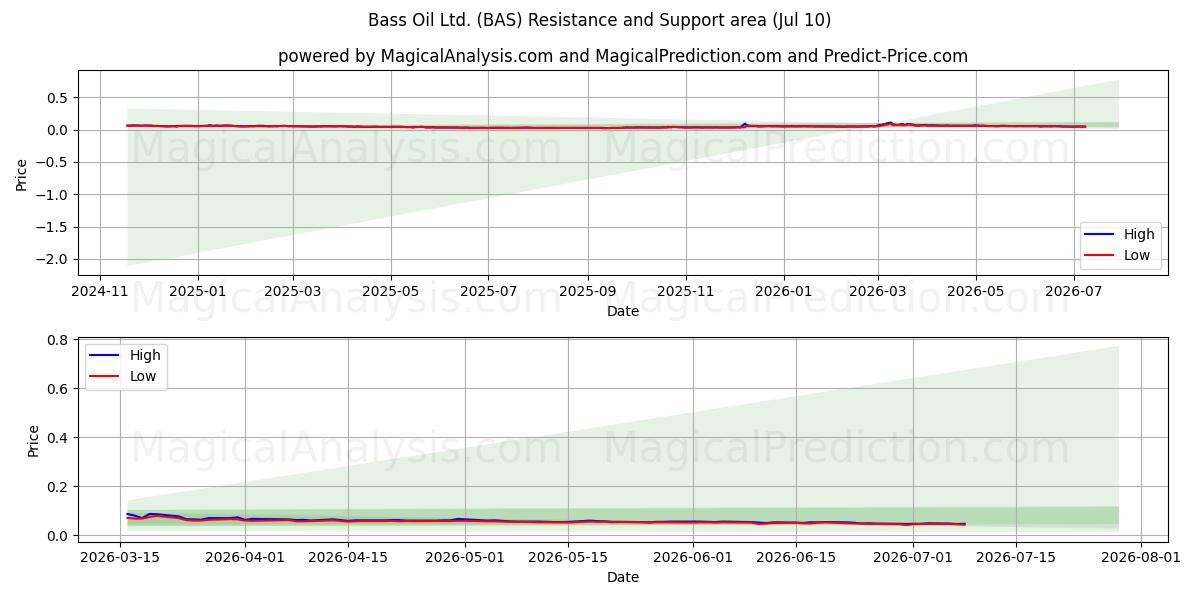Click the 'Date' axis label under top chart
The width and height of the screenshot is (1200, 600).
(x=623, y=311)
